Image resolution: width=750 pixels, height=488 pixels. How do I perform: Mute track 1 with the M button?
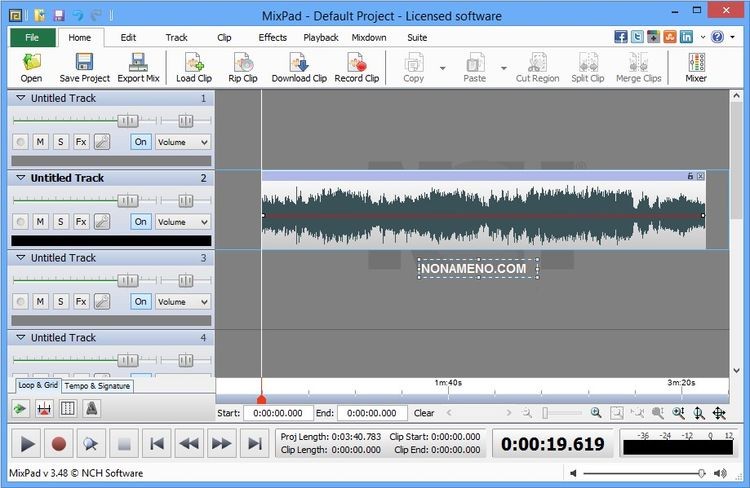point(40,142)
